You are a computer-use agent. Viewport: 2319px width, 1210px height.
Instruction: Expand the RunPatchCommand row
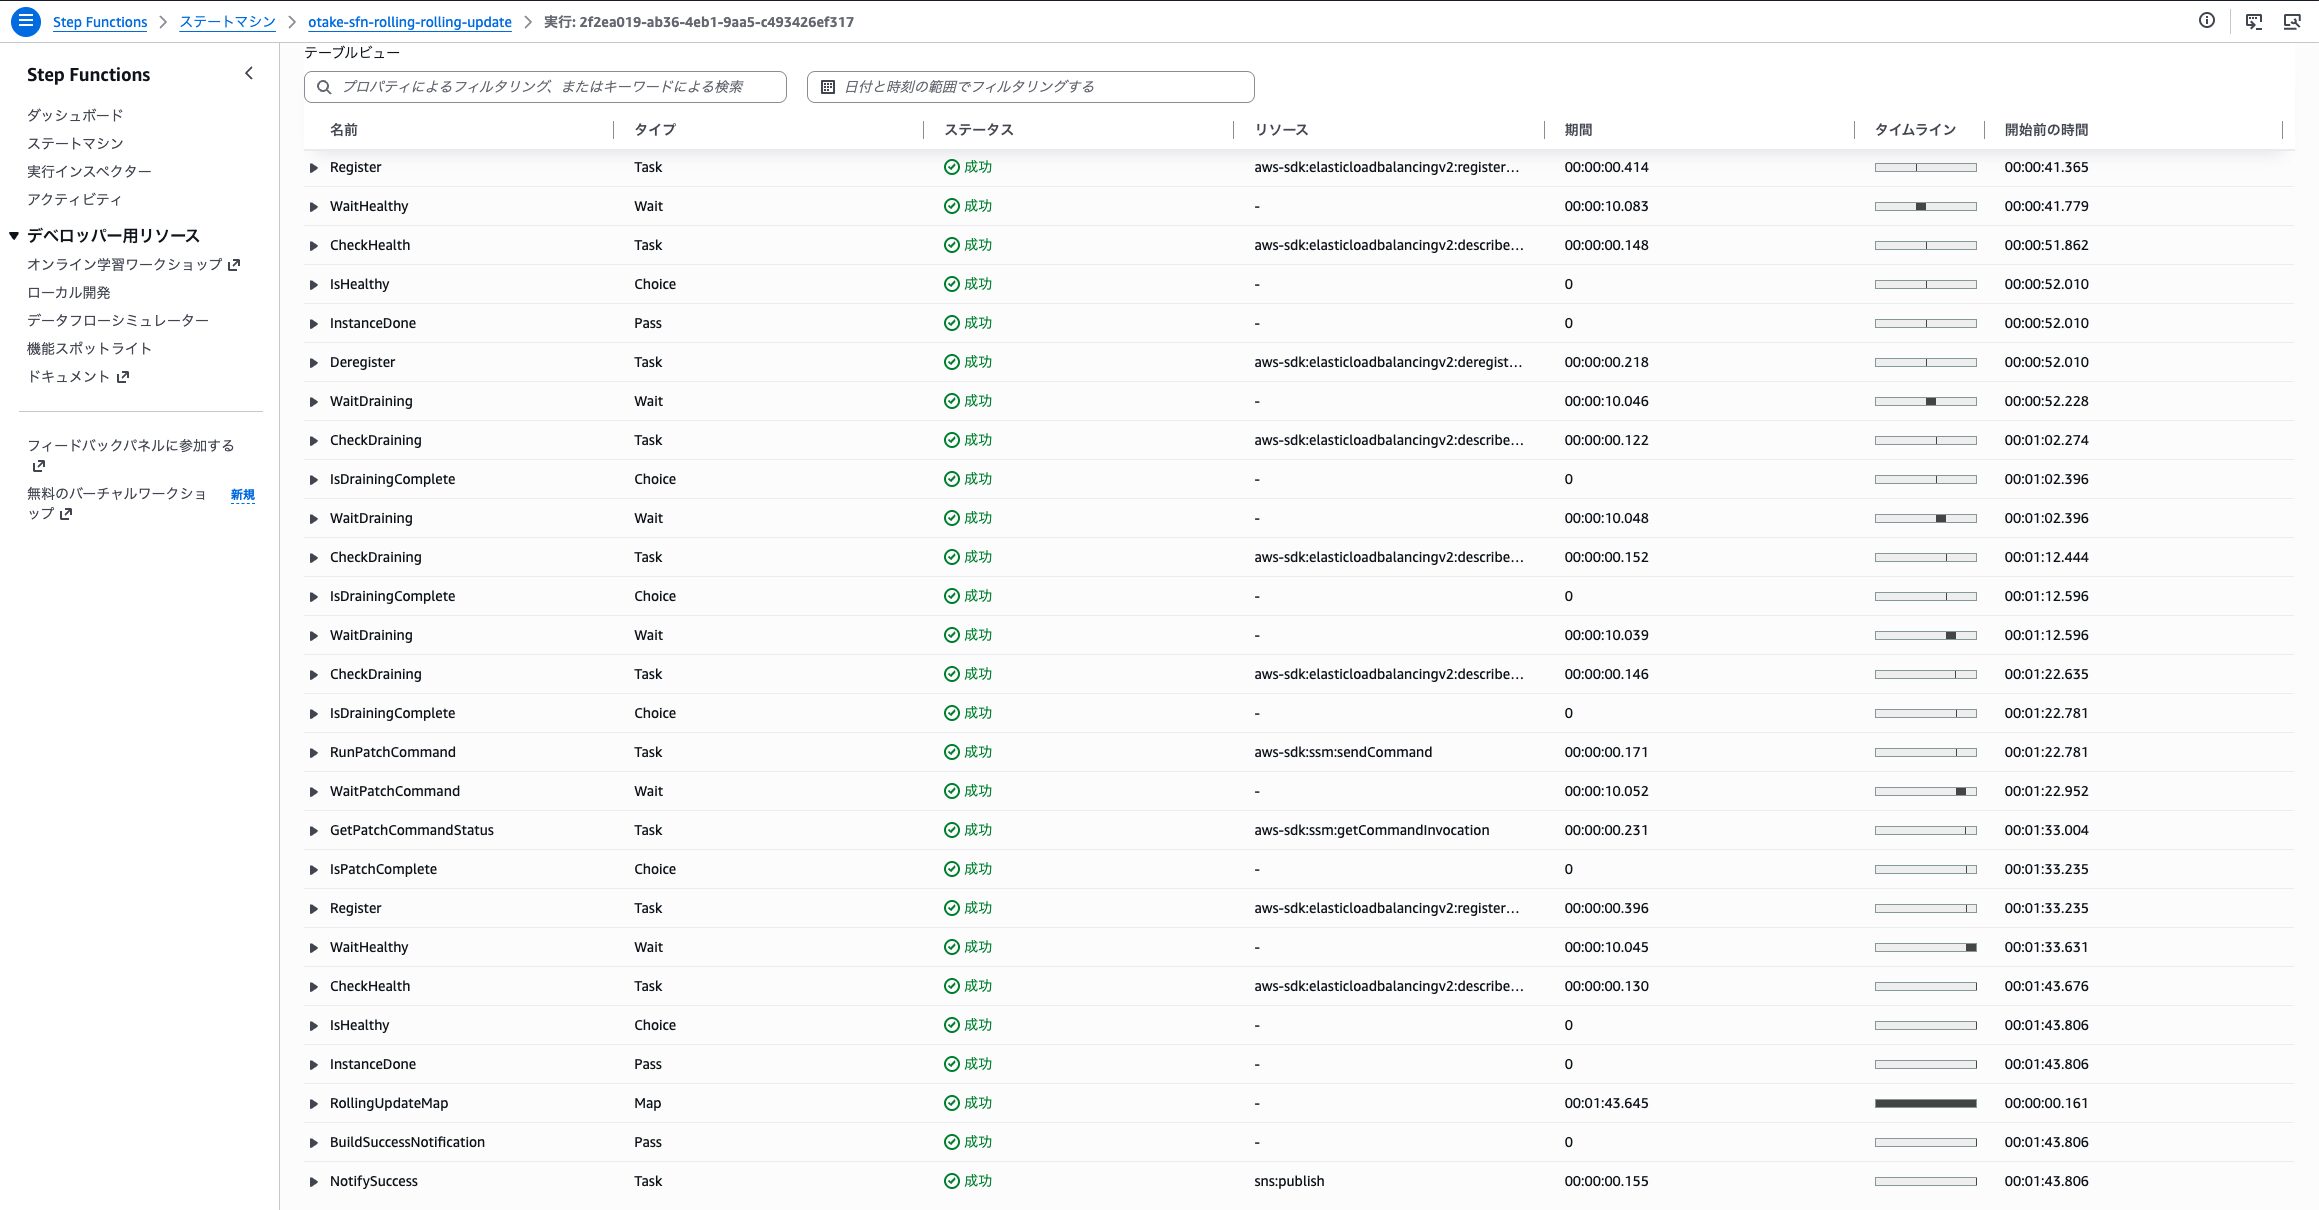coord(314,753)
